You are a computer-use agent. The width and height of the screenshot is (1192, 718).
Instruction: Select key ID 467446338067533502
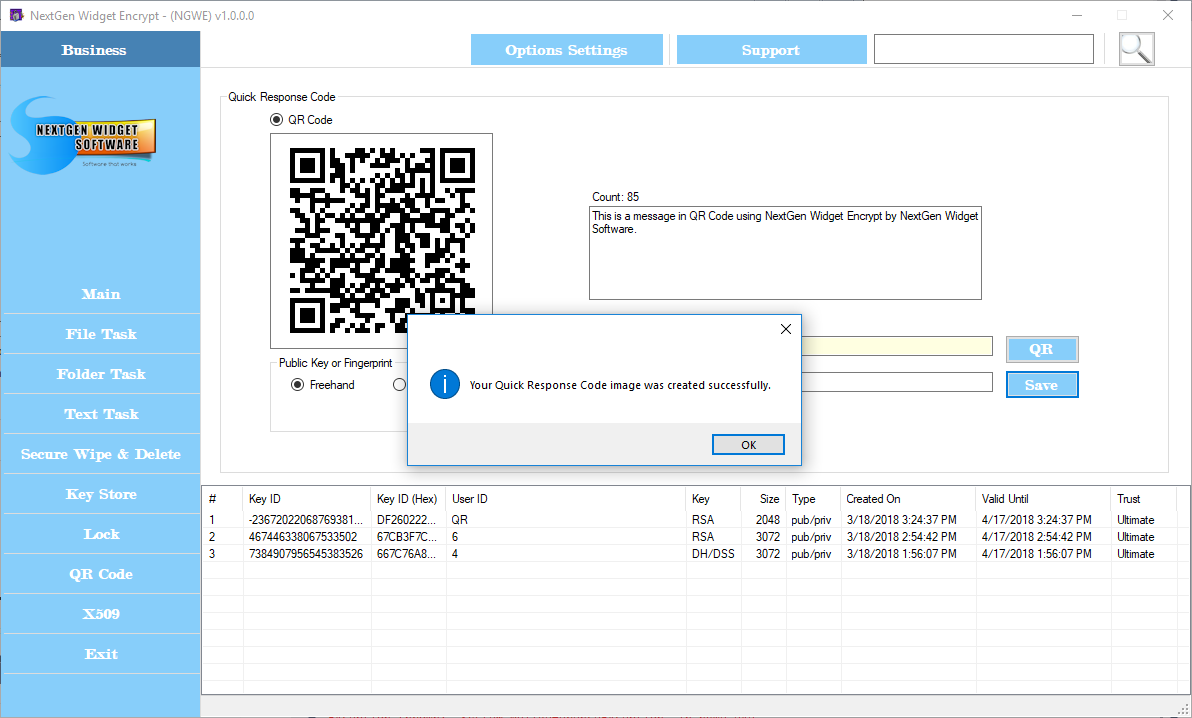tap(303, 537)
